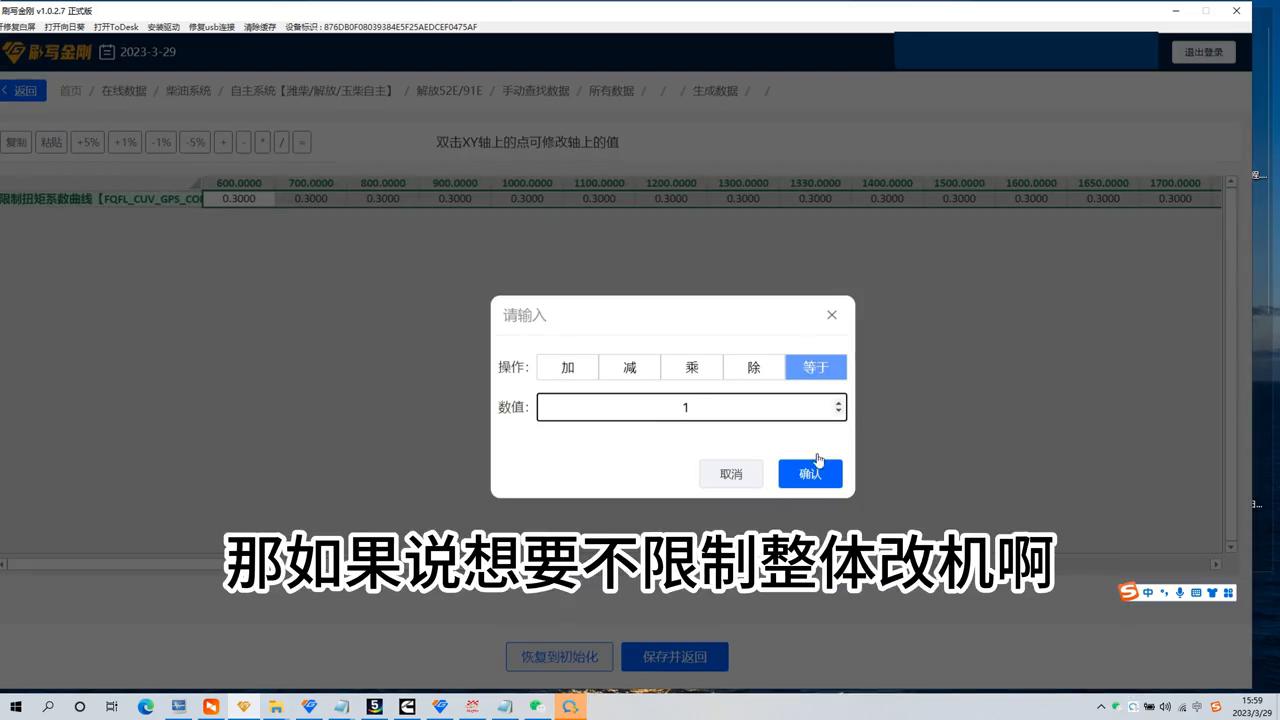
Task: Click the Sogou skin shirt icon
Action: coord(1212,592)
